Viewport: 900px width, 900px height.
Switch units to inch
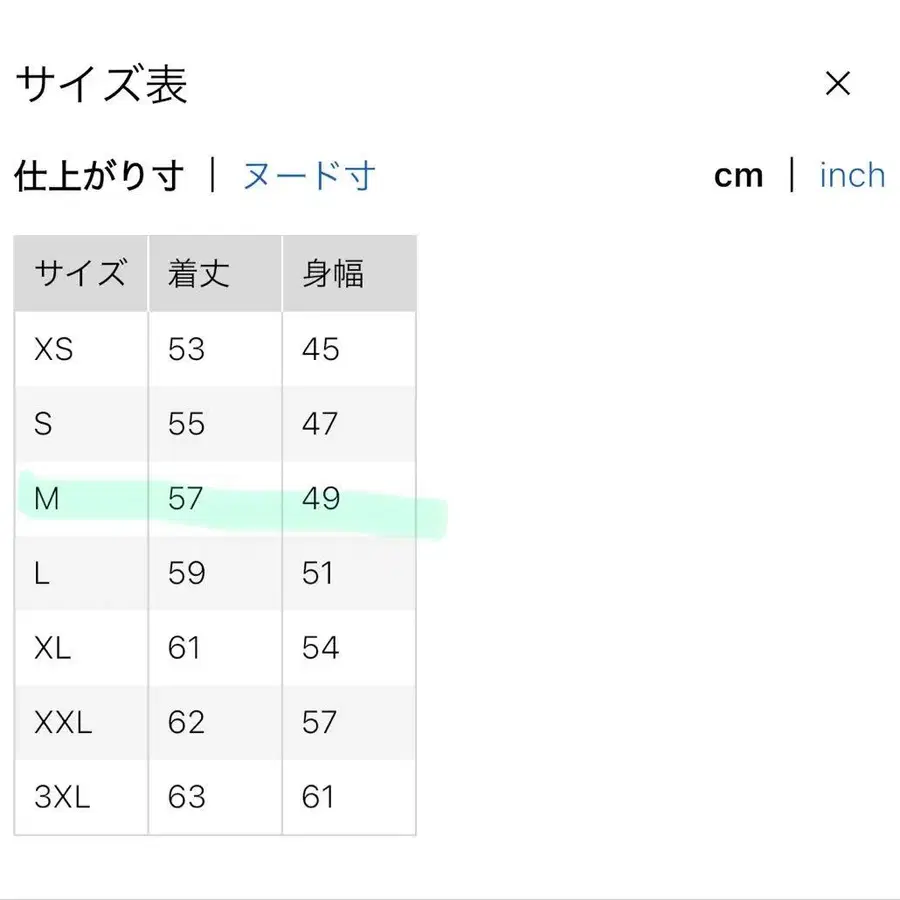point(851,174)
